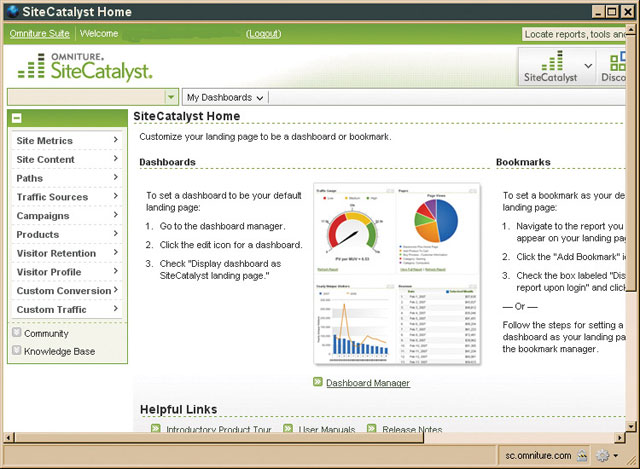
Task: Click the globe icon in the title bar
Action: point(12,11)
